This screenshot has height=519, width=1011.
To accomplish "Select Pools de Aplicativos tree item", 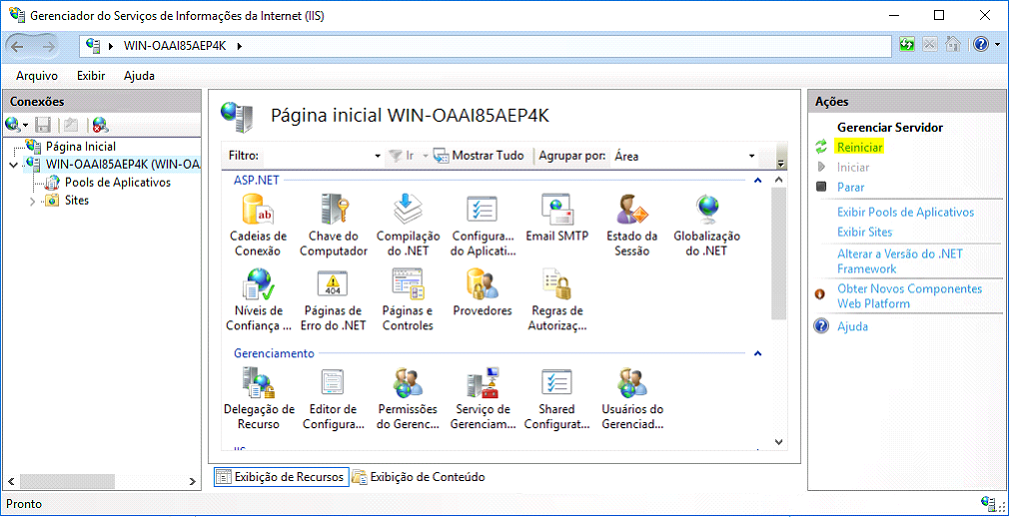I will pyautogui.click(x=117, y=182).
